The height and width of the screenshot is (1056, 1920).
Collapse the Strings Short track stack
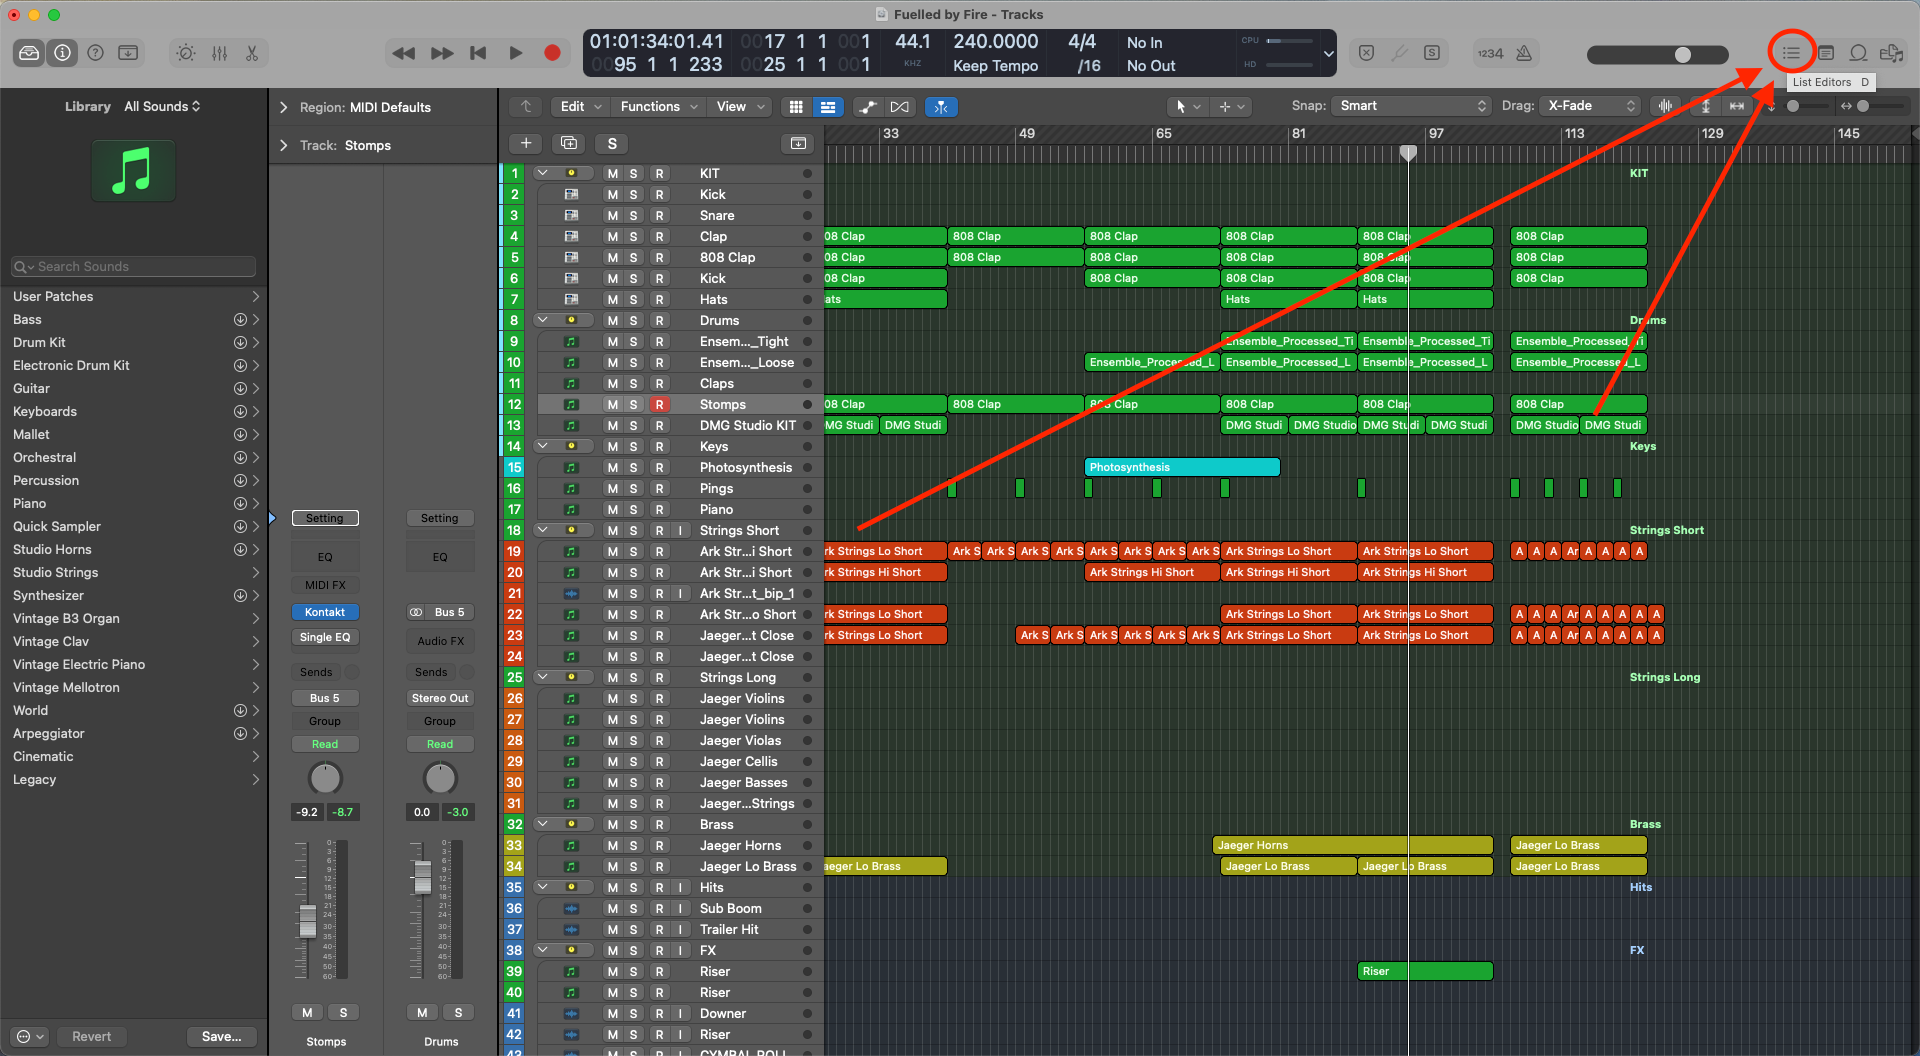tap(543, 530)
